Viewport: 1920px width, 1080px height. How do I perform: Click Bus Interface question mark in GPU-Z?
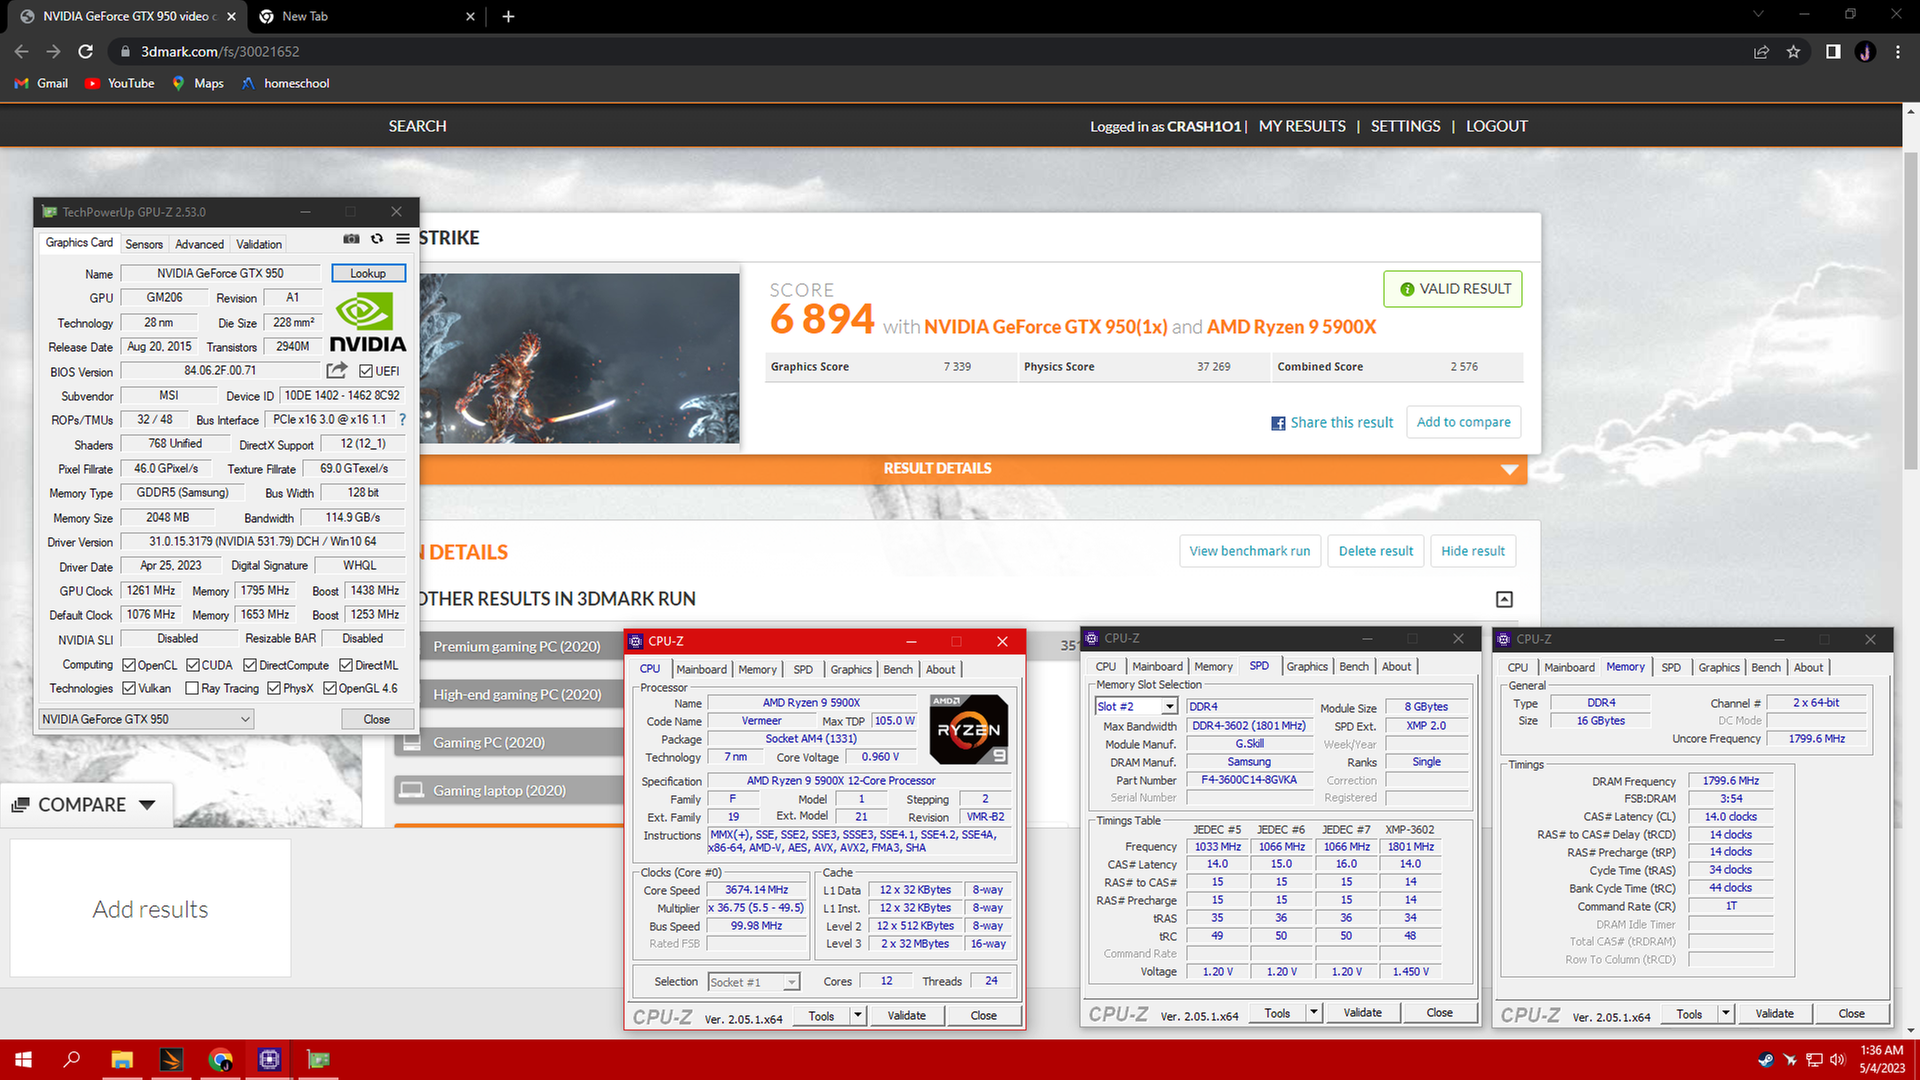[403, 420]
